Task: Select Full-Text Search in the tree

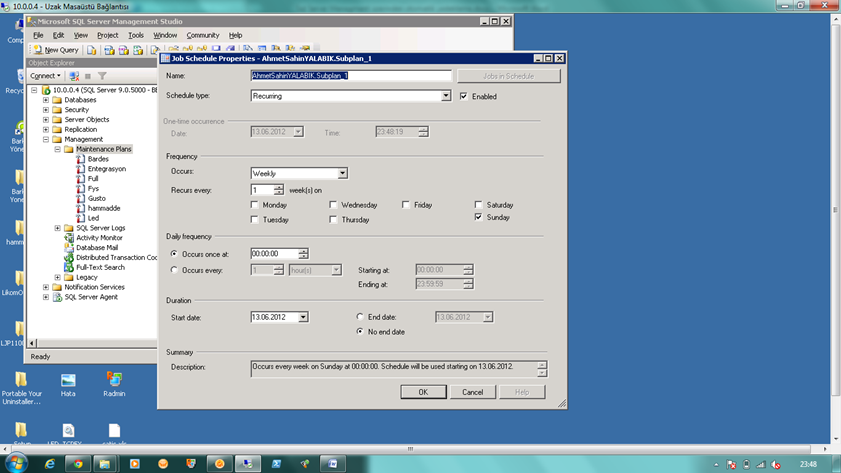Action: tap(100, 267)
